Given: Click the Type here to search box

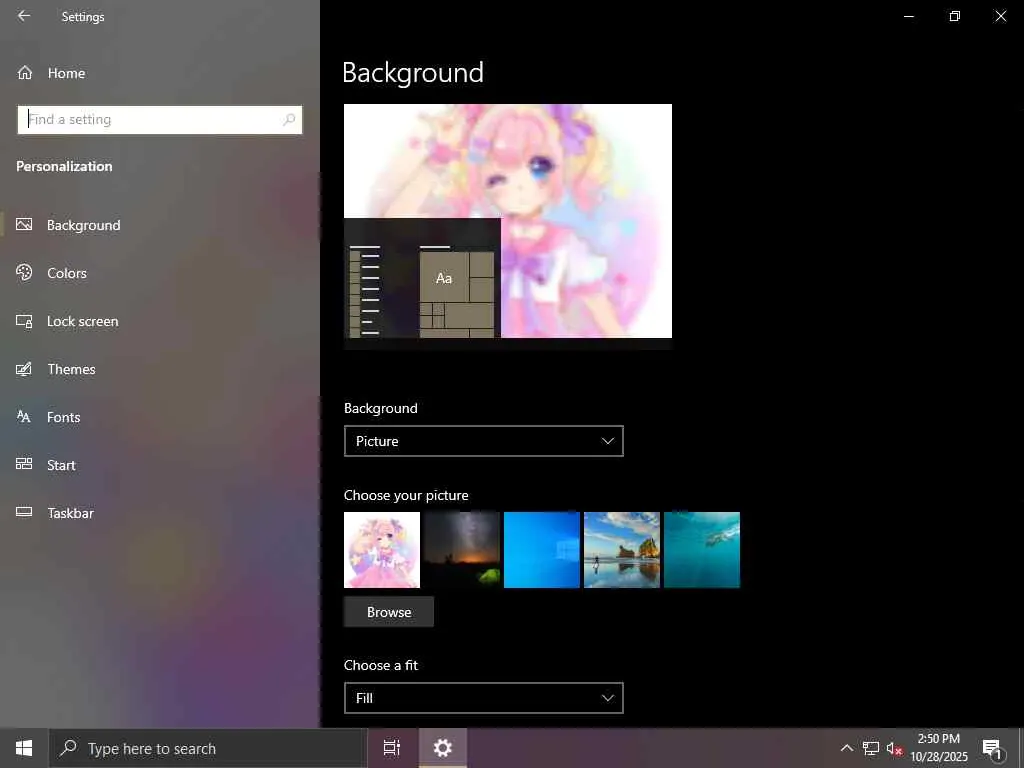Looking at the screenshot, I should pyautogui.click(x=208, y=748).
